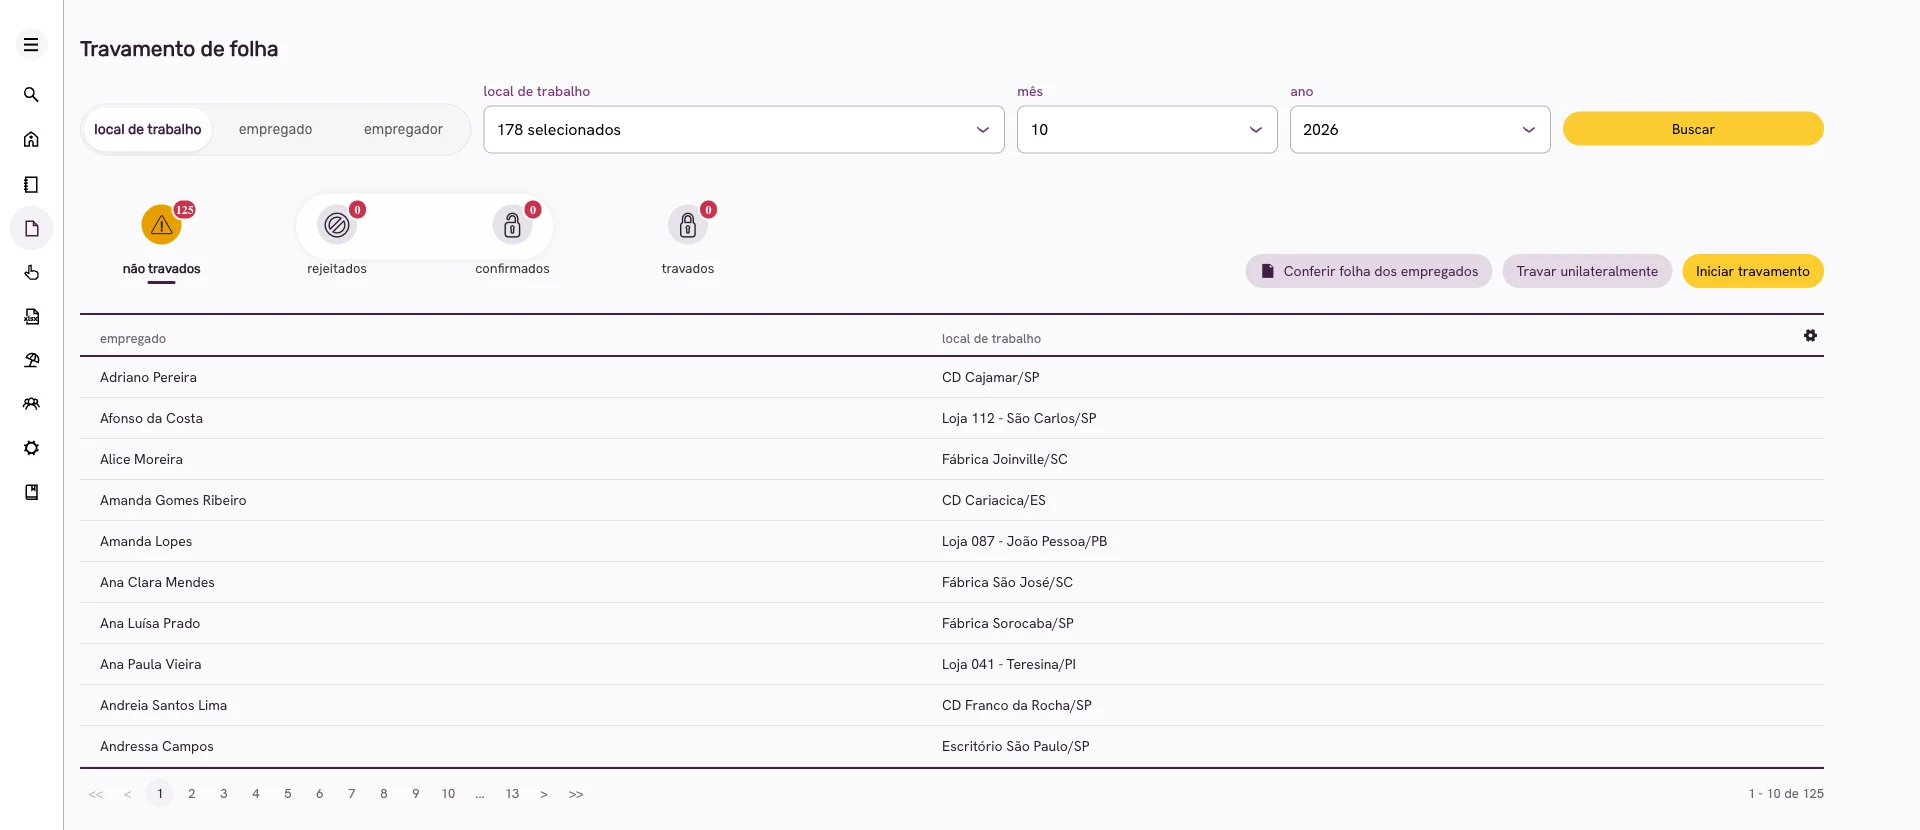This screenshot has height=830, width=1920.
Task: Select the local de trabalho toggle
Action: (148, 130)
